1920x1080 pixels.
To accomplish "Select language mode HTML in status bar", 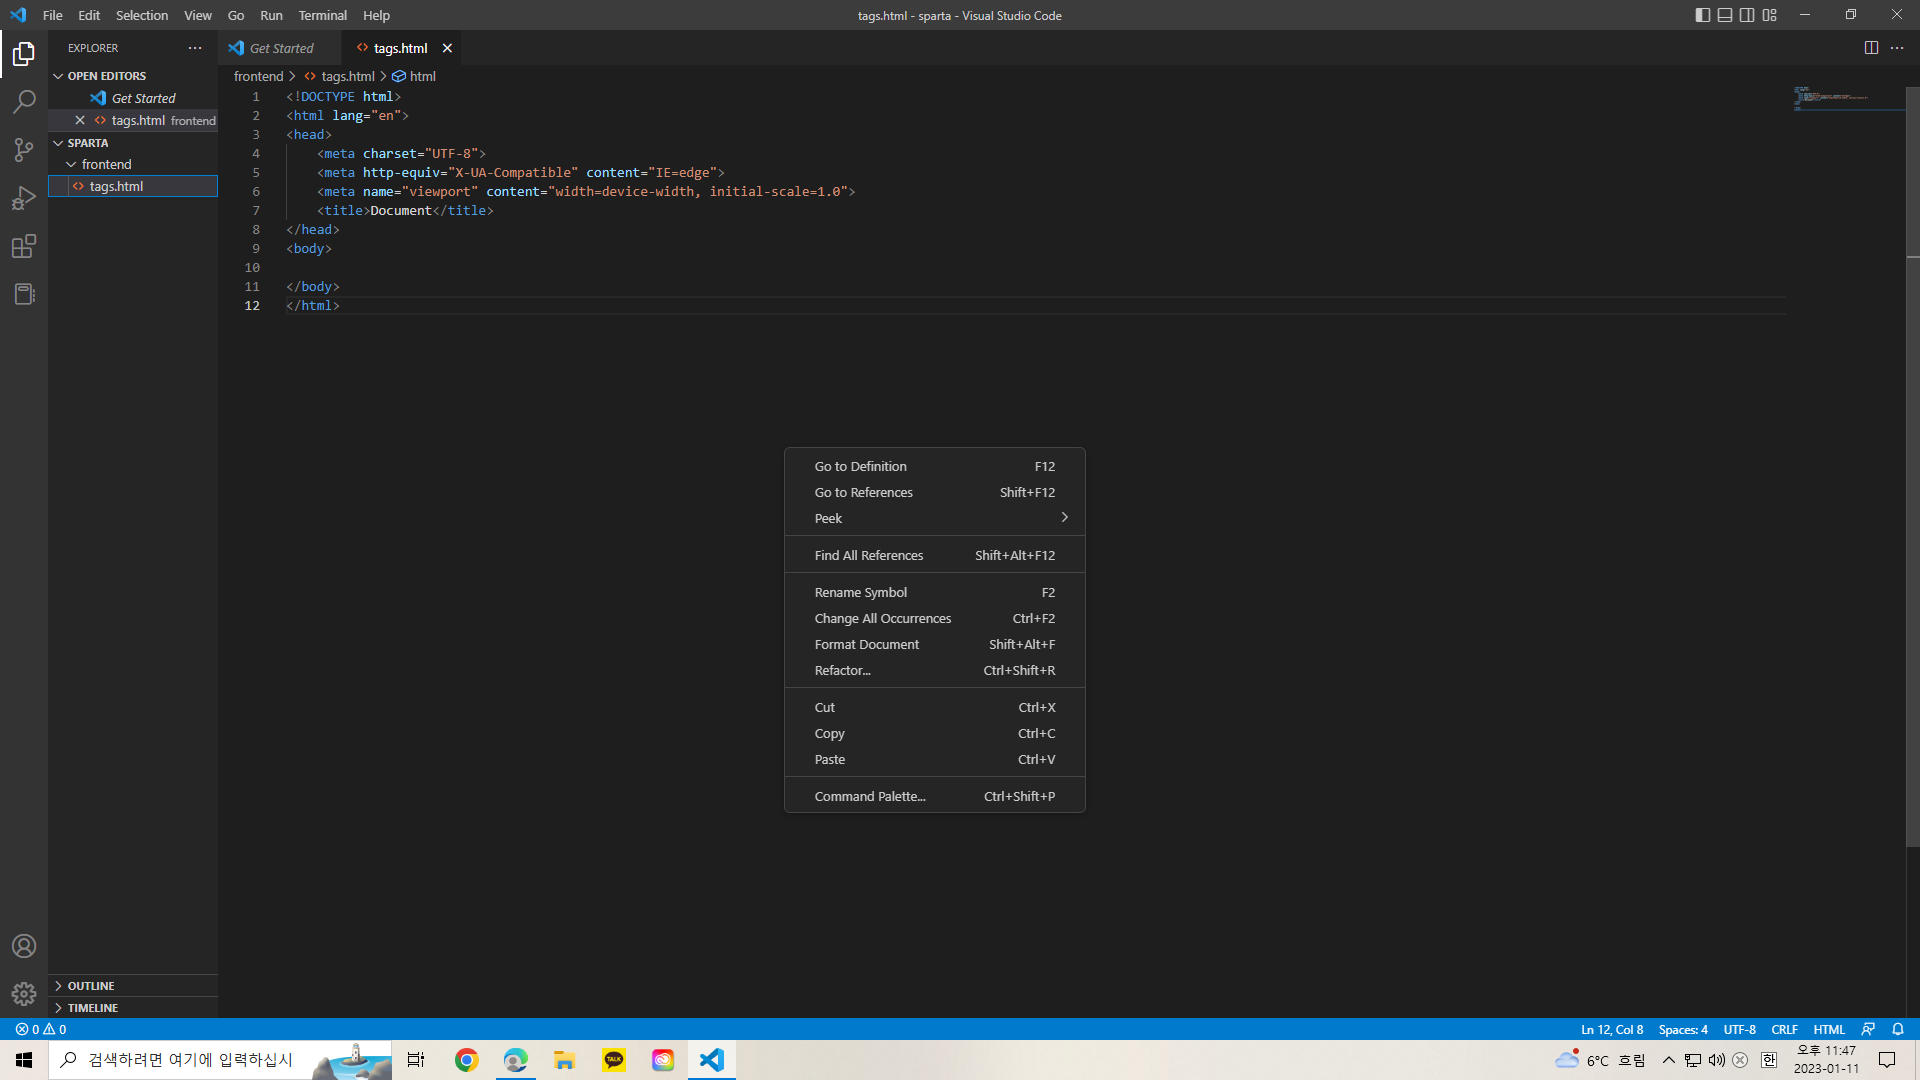I will tap(1829, 1029).
